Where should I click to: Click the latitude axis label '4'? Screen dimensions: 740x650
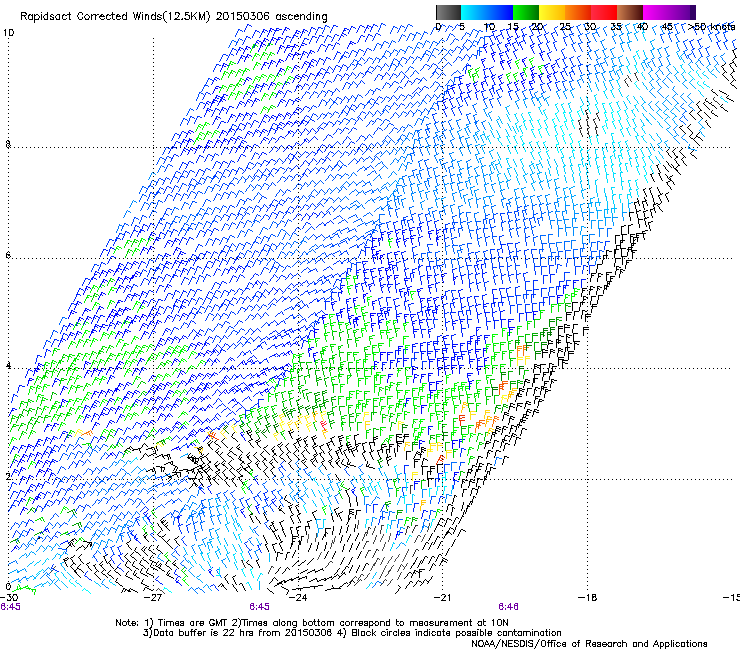8,366
